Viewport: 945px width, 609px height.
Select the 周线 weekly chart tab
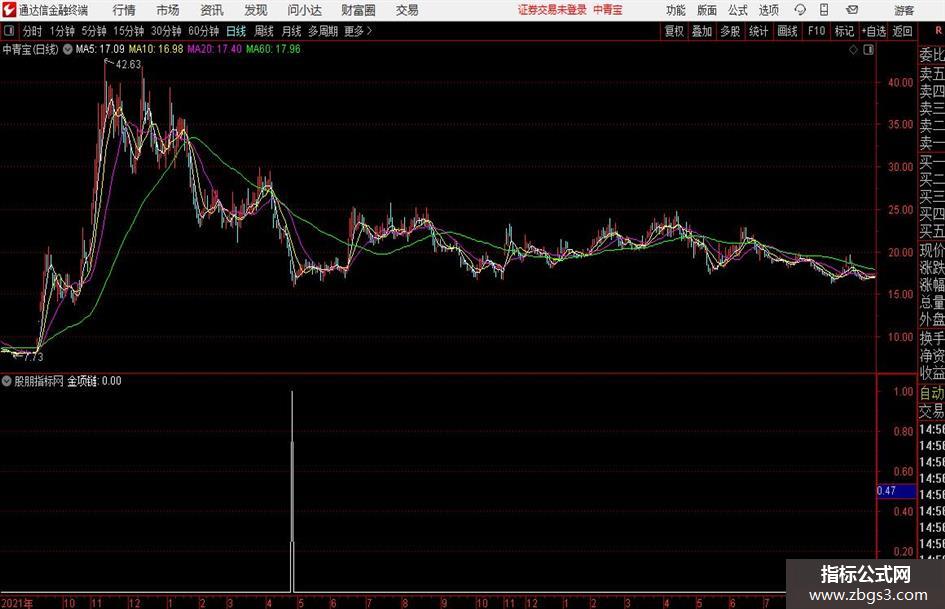point(264,31)
